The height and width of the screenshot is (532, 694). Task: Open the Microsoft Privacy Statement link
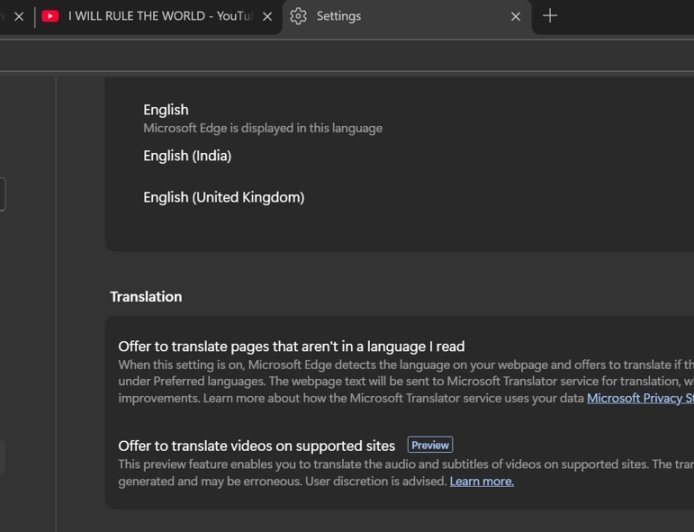pyautogui.click(x=640, y=398)
